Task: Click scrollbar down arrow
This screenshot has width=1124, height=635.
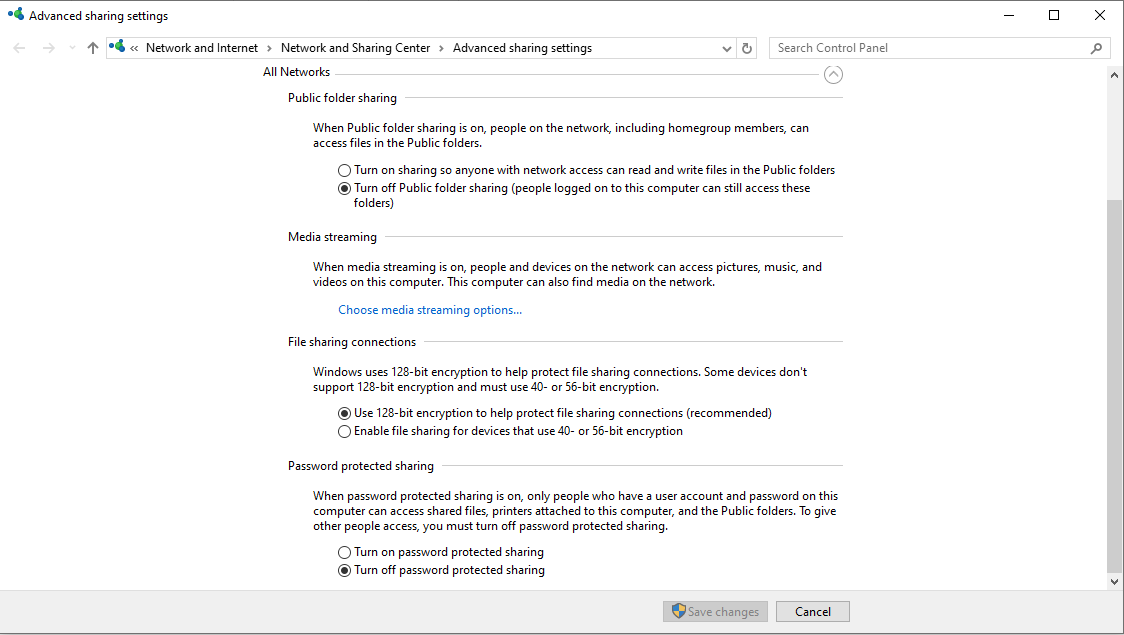Action: click(1114, 582)
